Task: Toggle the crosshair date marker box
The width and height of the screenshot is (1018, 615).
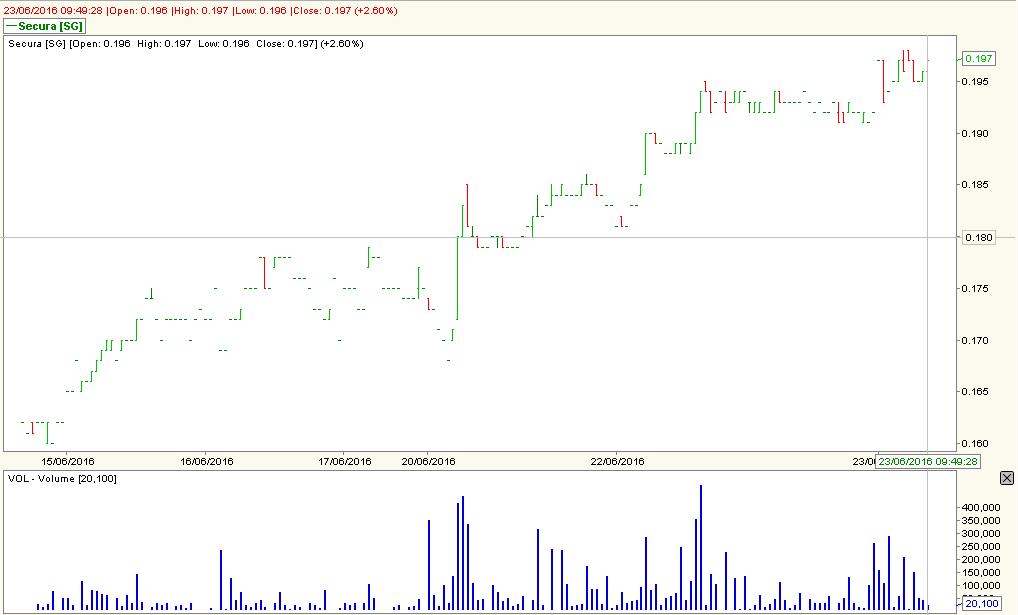Action: (x=930, y=462)
